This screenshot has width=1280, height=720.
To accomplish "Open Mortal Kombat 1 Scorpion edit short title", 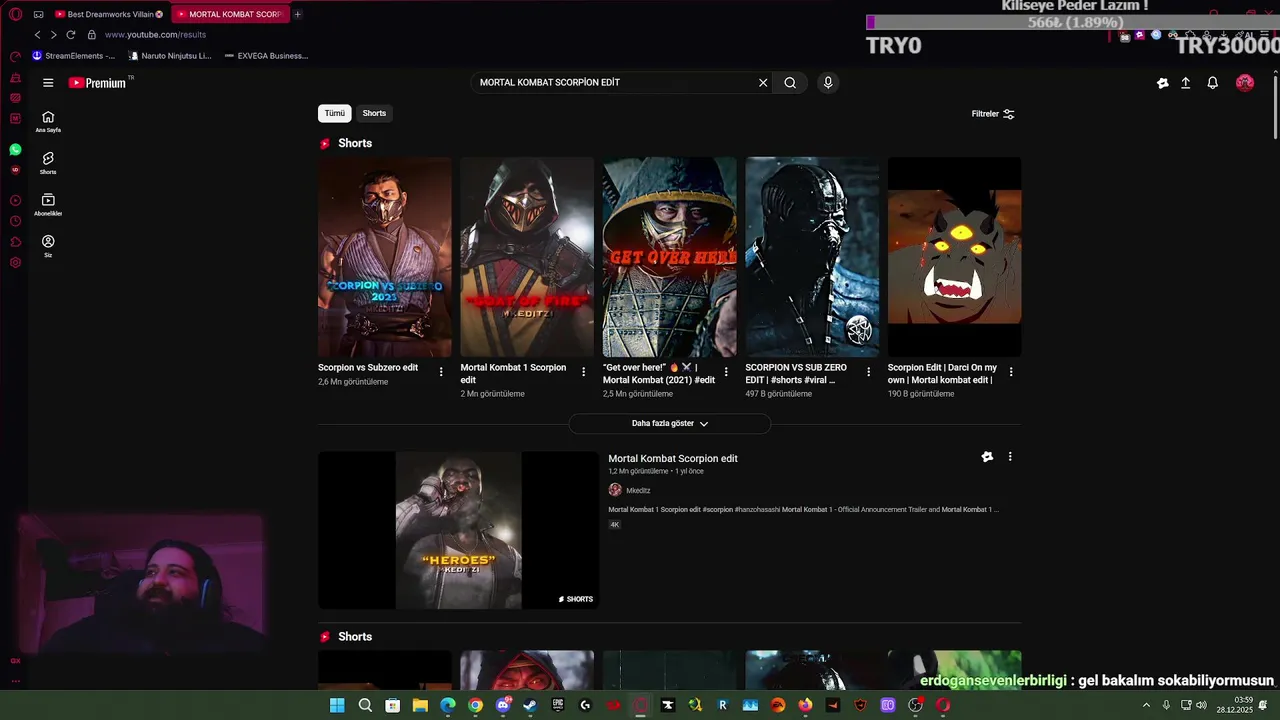I will (x=514, y=374).
